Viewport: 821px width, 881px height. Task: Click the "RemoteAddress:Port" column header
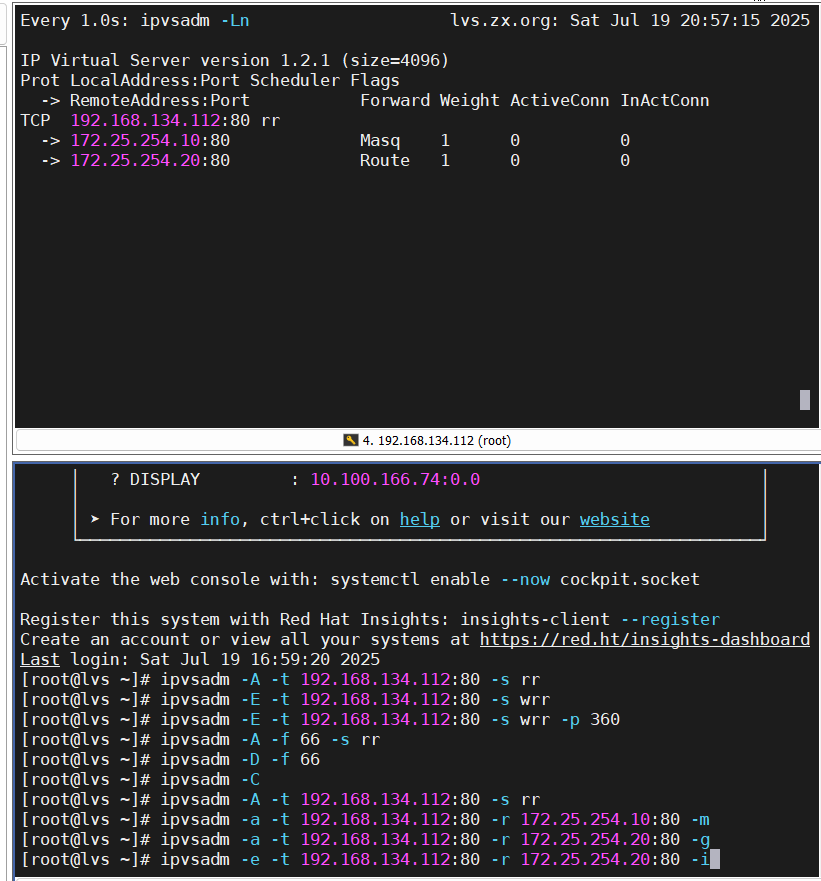tap(160, 101)
